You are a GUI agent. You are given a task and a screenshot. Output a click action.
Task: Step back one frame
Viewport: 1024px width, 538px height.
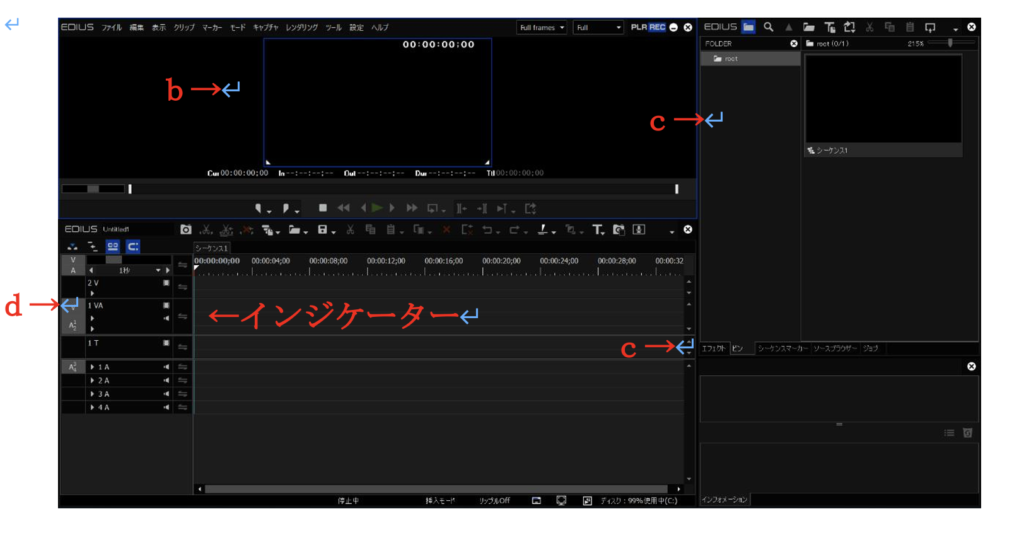[x=363, y=208]
